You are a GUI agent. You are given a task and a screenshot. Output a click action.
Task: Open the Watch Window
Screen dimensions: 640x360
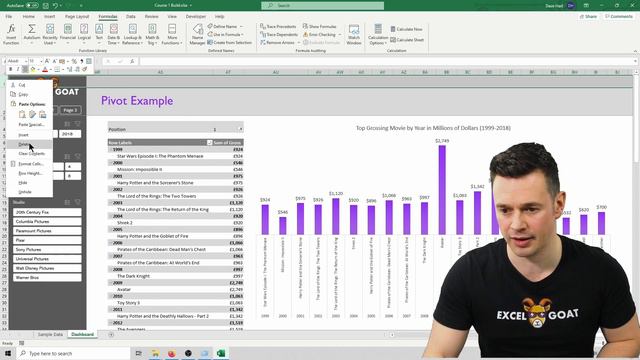coord(354,34)
